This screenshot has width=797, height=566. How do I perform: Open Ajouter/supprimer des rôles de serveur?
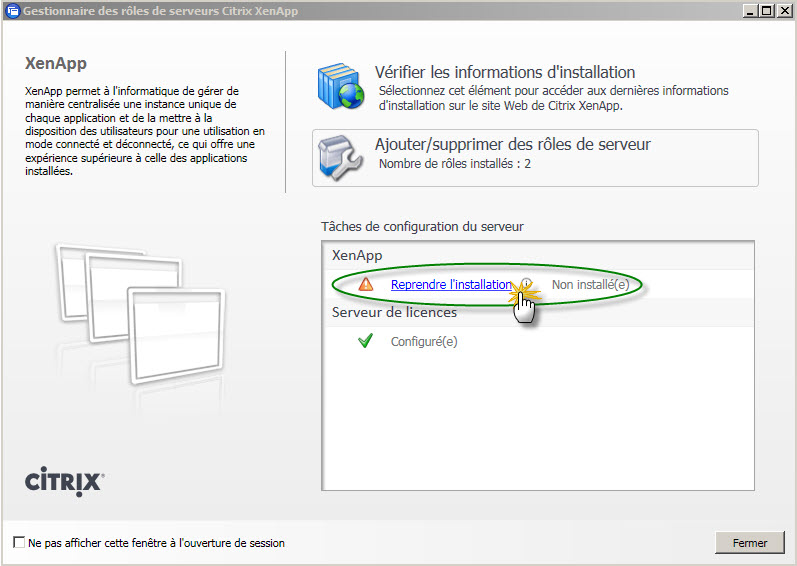coord(535,158)
